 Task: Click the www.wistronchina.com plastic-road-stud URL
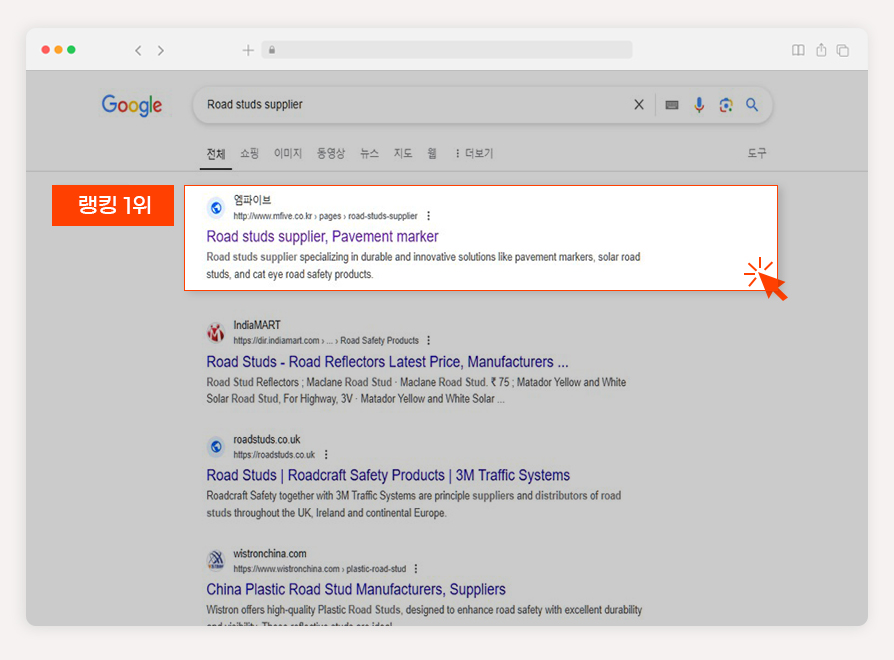coord(319,568)
